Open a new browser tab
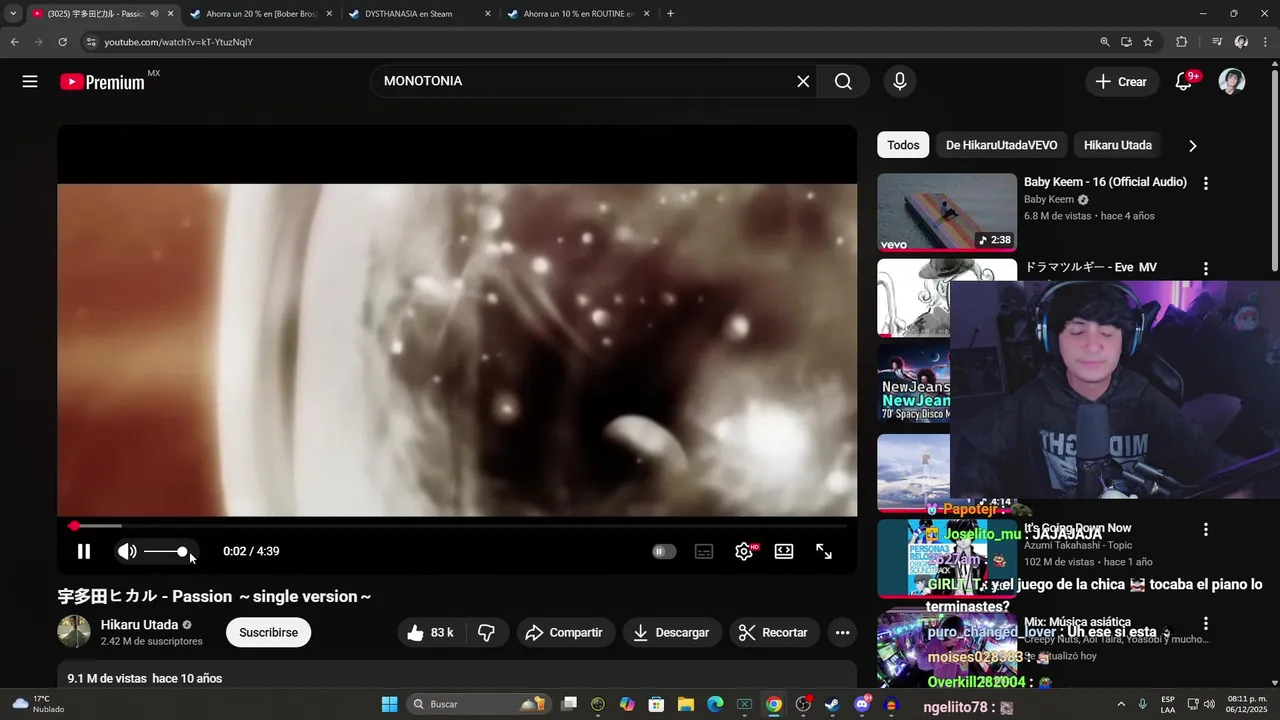1280x720 pixels. click(x=670, y=14)
